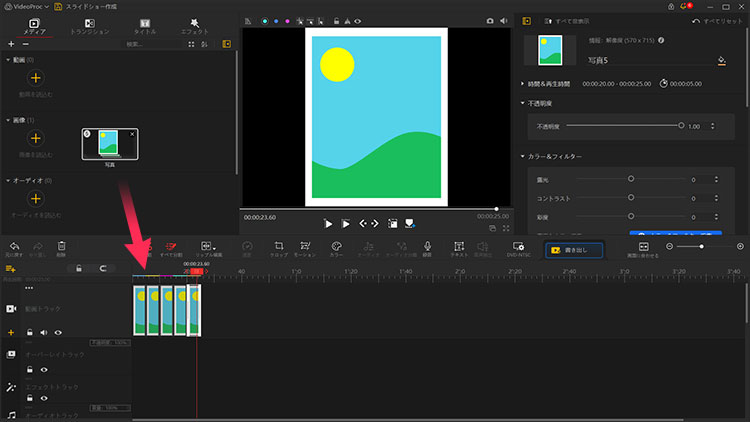Image resolution: width=750 pixels, height=422 pixels.
Task: Select the photo thumbnail in the media library
Action: pos(109,143)
